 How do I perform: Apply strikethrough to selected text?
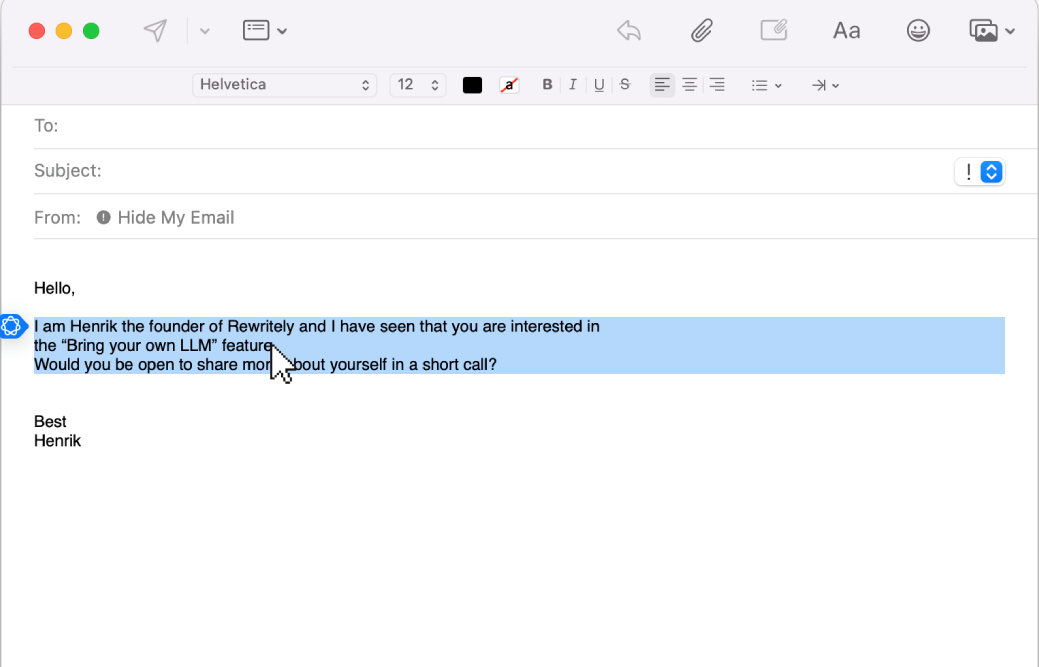624,85
